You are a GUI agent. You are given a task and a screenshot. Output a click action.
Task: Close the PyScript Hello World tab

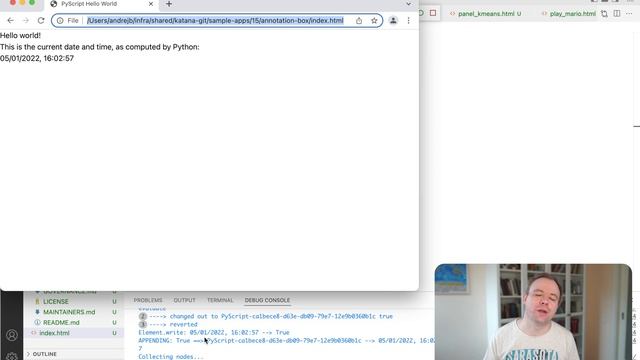click(x=151, y=4)
